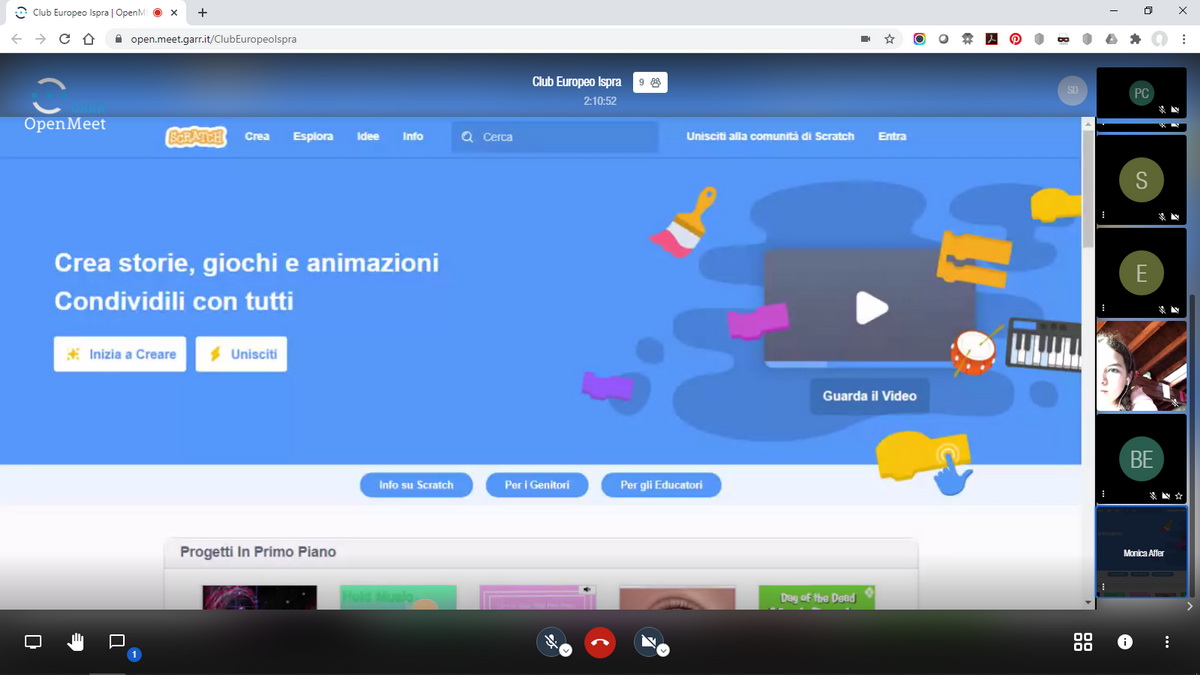Open the Extensions puzzle menu
This screenshot has width=1200, height=675.
pyautogui.click(x=1135, y=39)
